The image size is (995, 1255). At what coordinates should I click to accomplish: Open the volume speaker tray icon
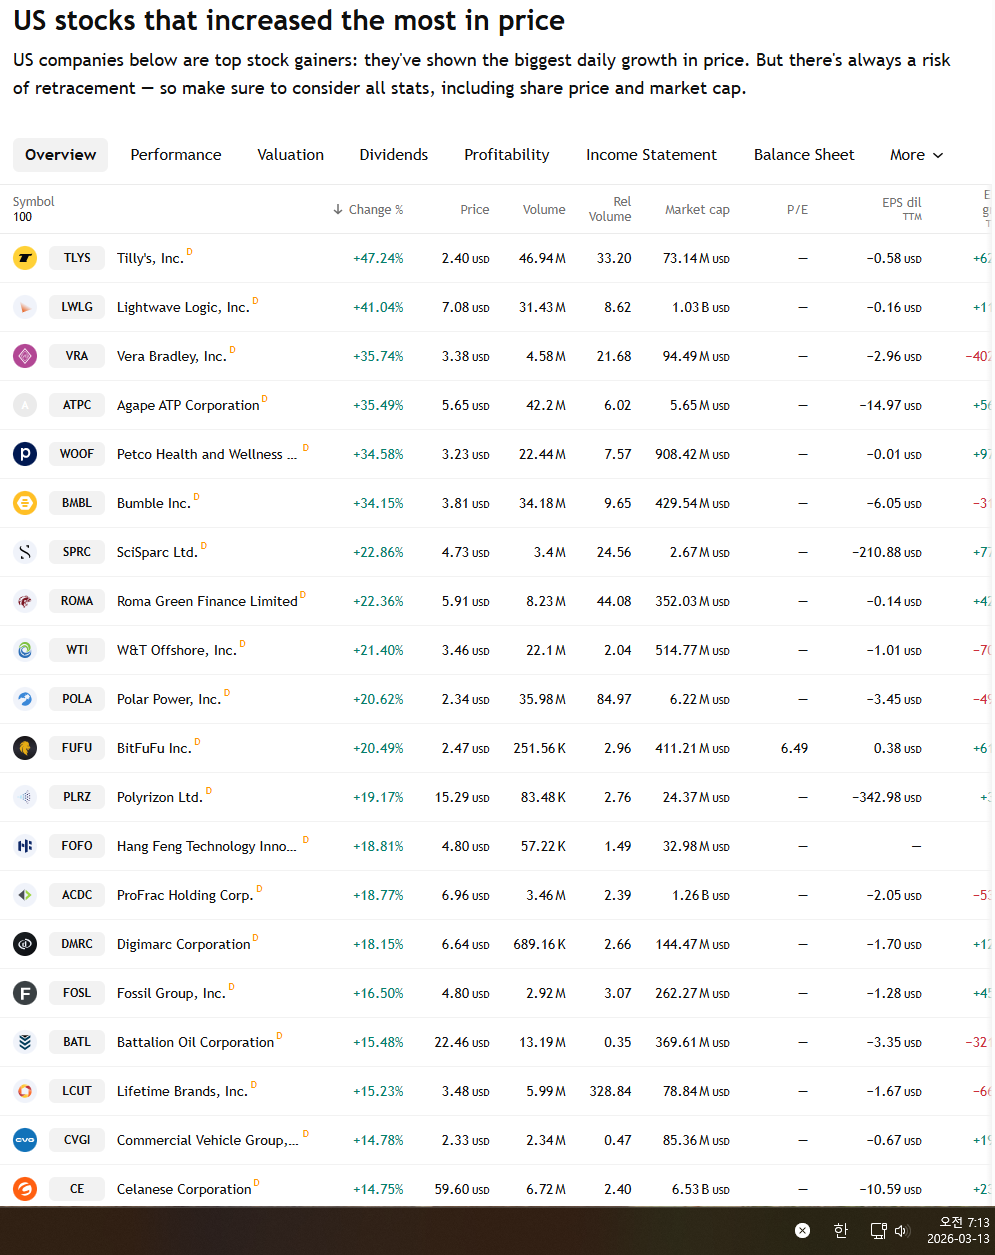coord(901,1231)
